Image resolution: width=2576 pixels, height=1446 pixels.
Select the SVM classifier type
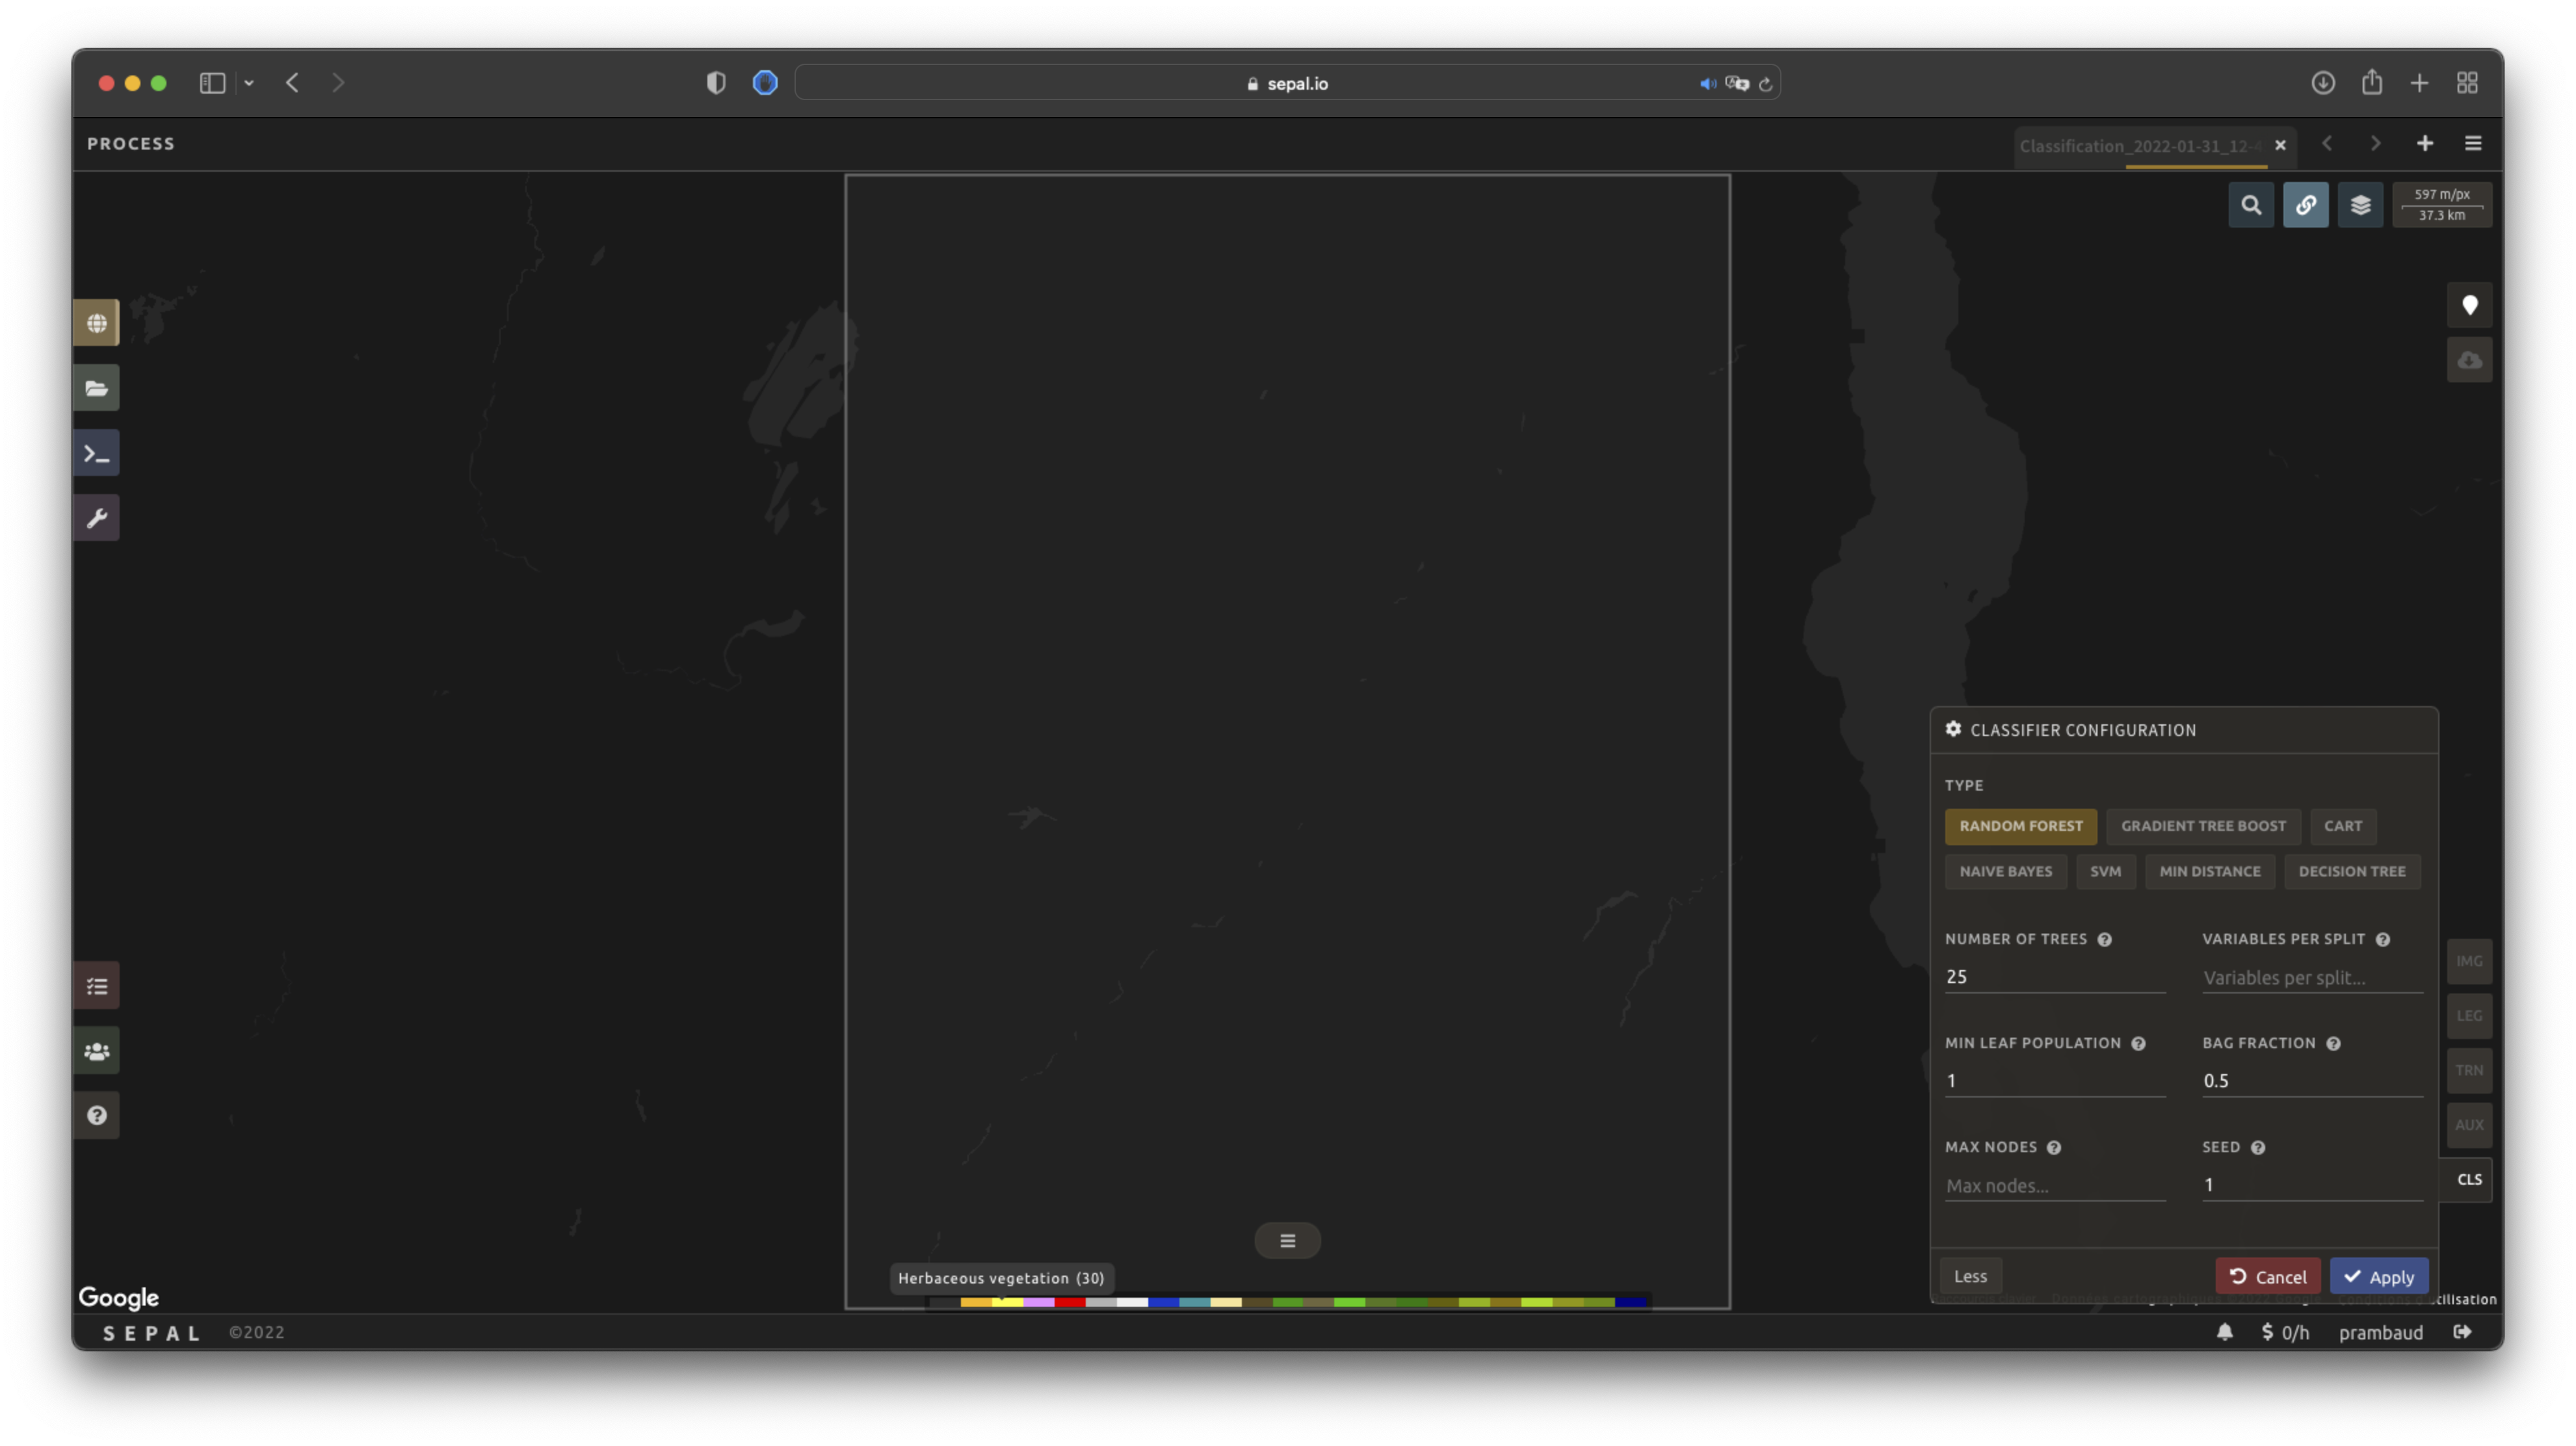pos(2105,871)
